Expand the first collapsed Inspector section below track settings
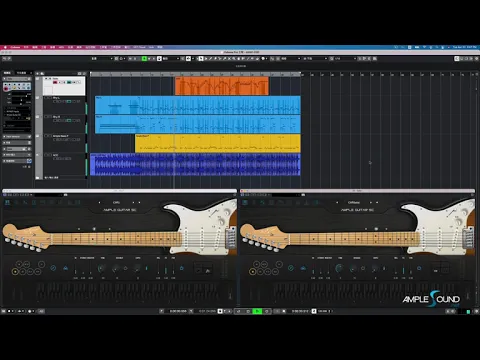The image size is (480, 360). [17, 136]
